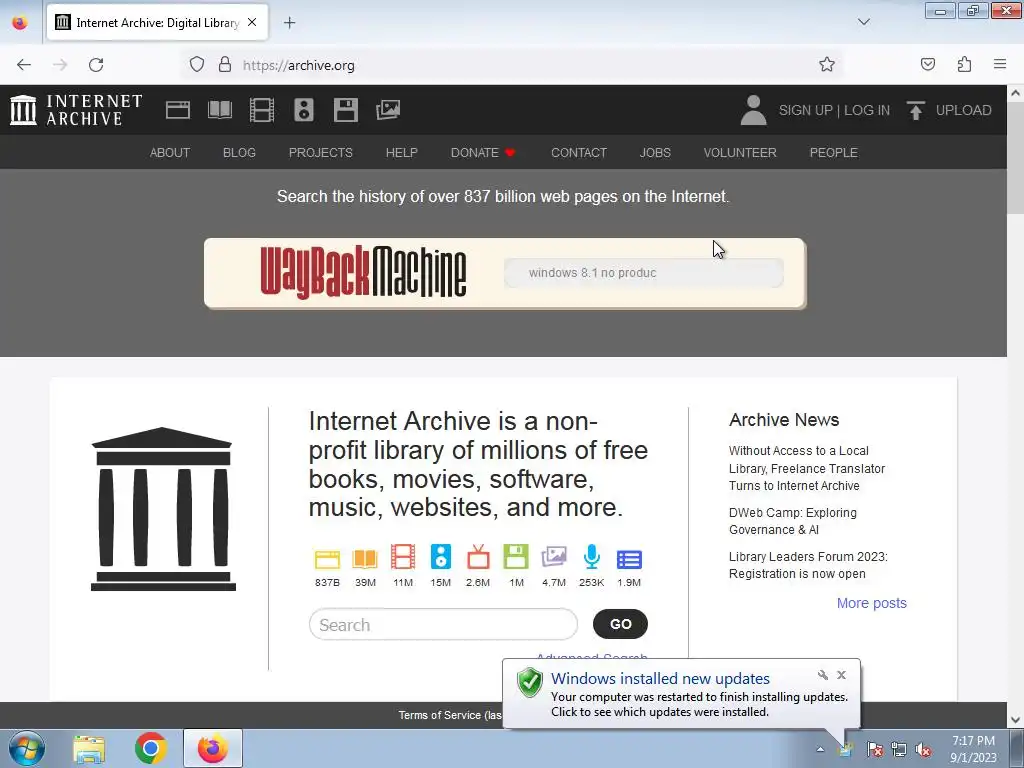Screen dimensions: 1024x768
Task: Click the GO search button
Action: pyautogui.click(x=620, y=624)
